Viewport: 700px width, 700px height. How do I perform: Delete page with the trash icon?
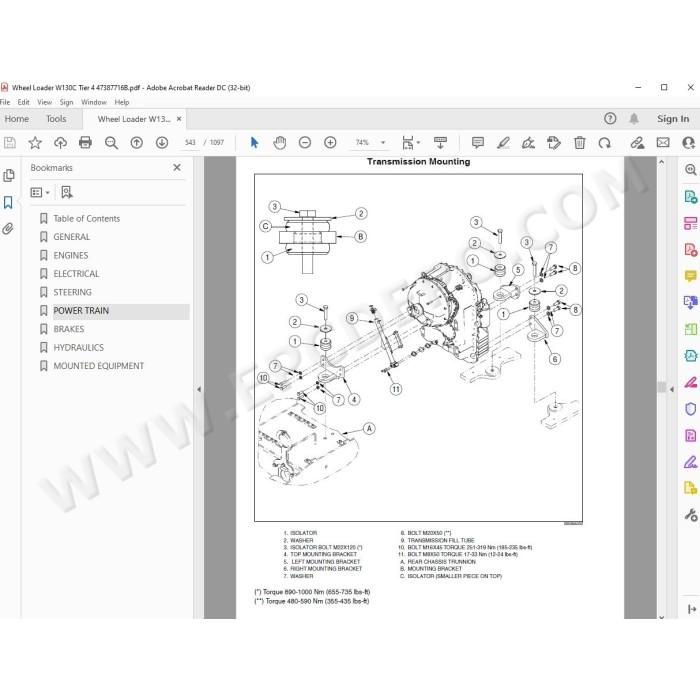click(579, 143)
